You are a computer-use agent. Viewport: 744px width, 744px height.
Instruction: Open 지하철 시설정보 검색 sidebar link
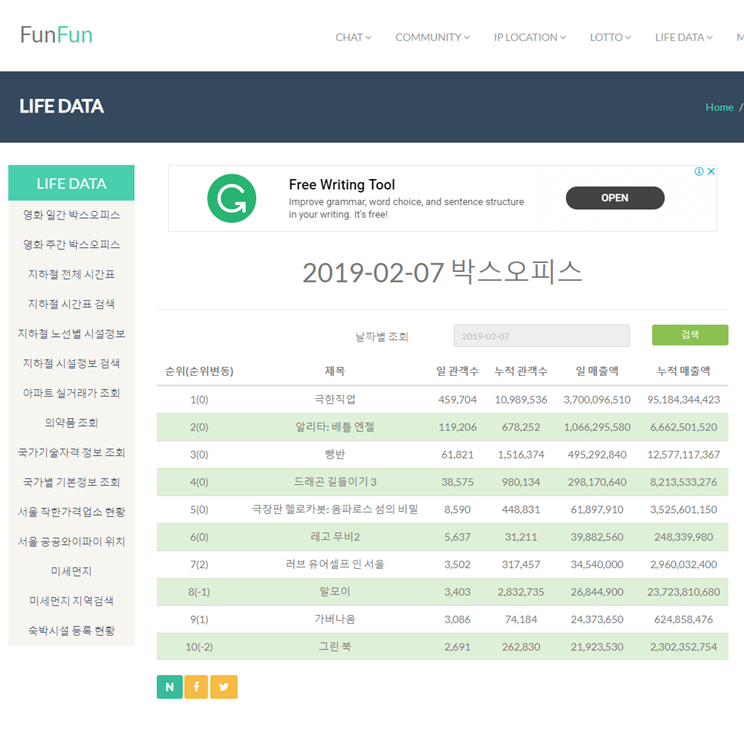pos(71,363)
